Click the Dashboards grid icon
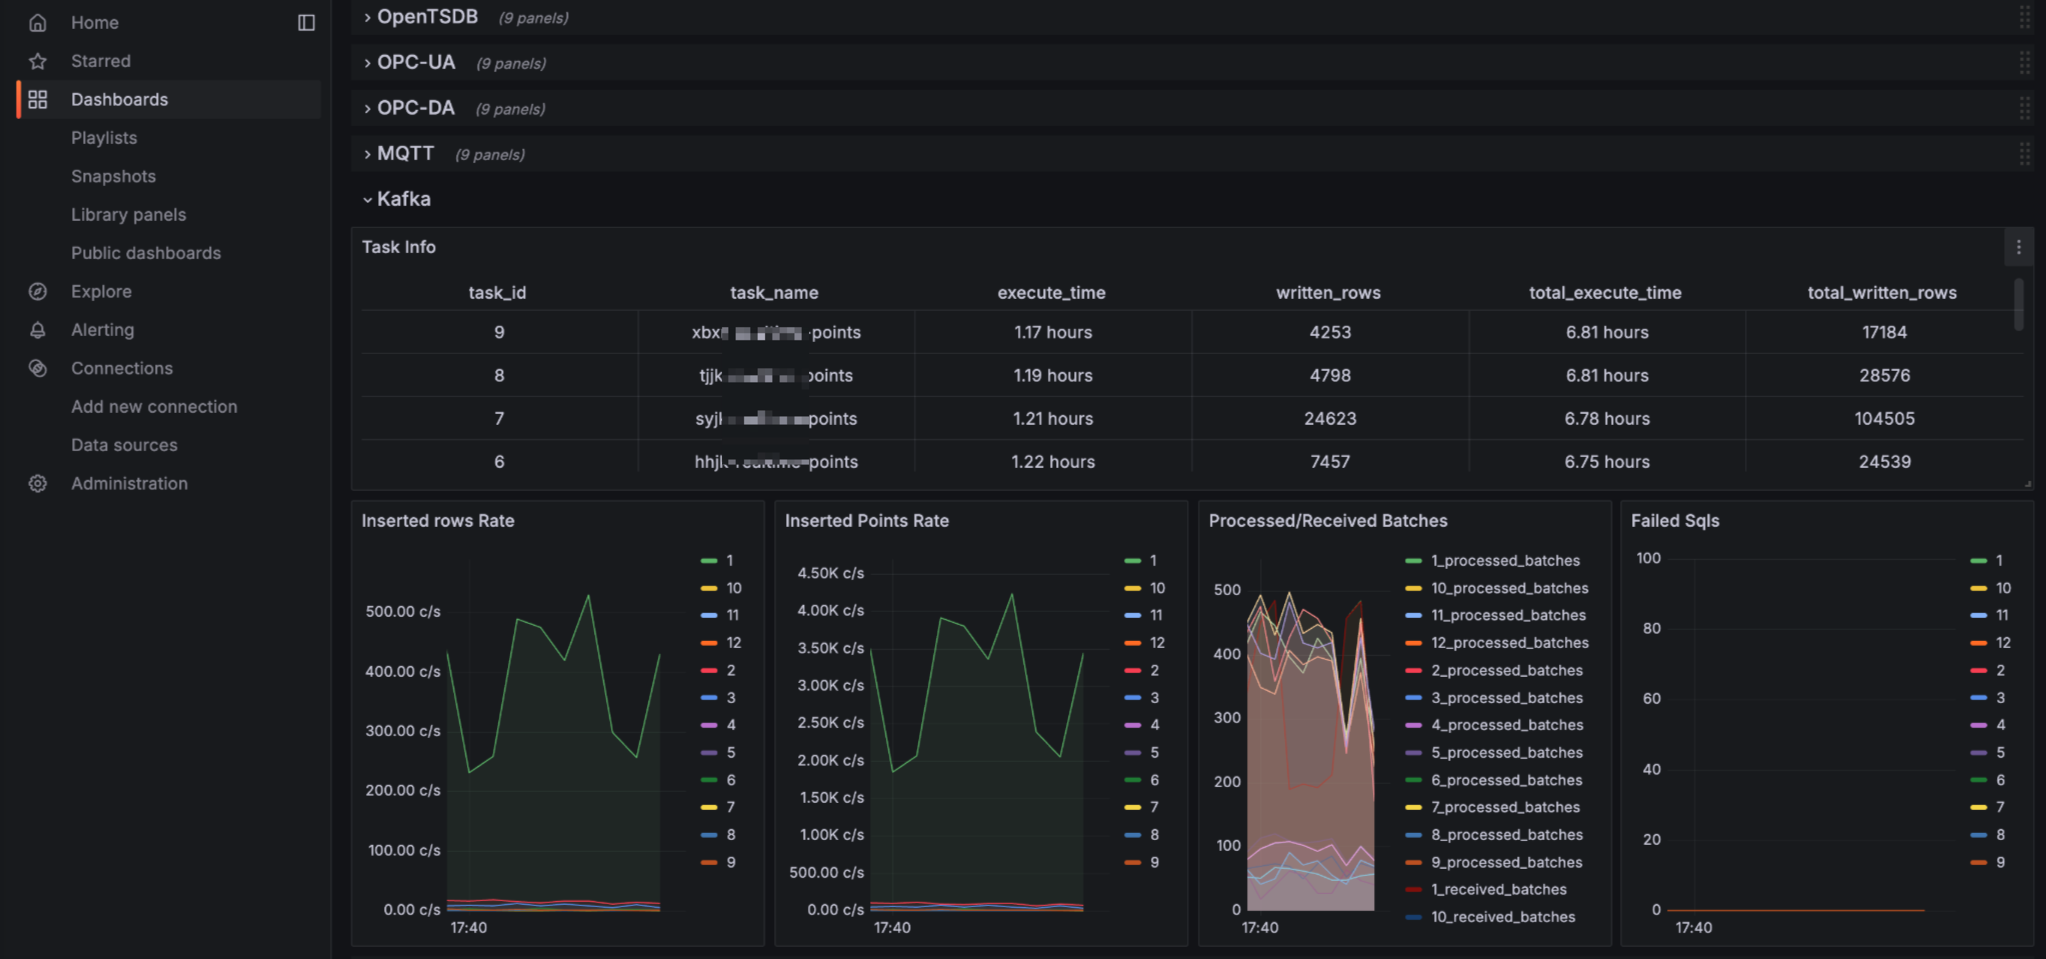Image resolution: width=2046 pixels, height=959 pixels. 38,99
